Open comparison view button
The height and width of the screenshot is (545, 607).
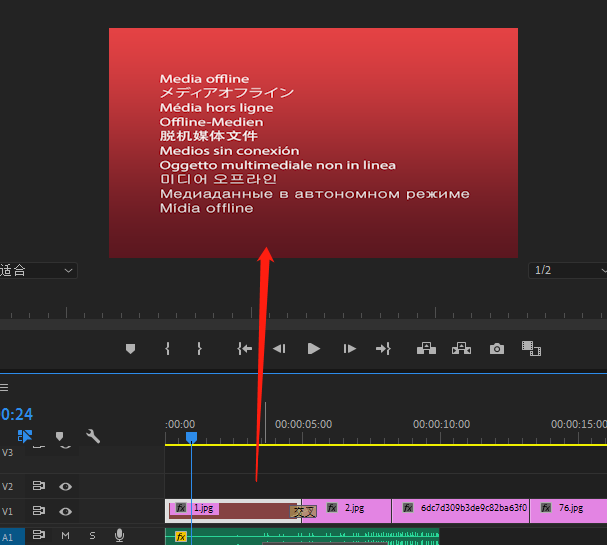[531, 348]
